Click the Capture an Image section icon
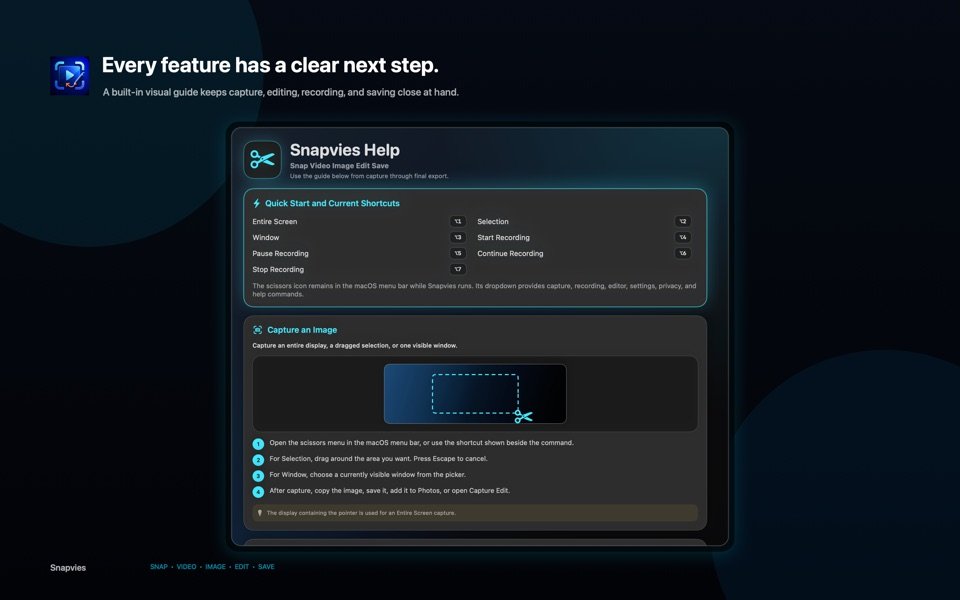Image resolution: width=960 pixels, height=600 pixels. click(258, 330)
